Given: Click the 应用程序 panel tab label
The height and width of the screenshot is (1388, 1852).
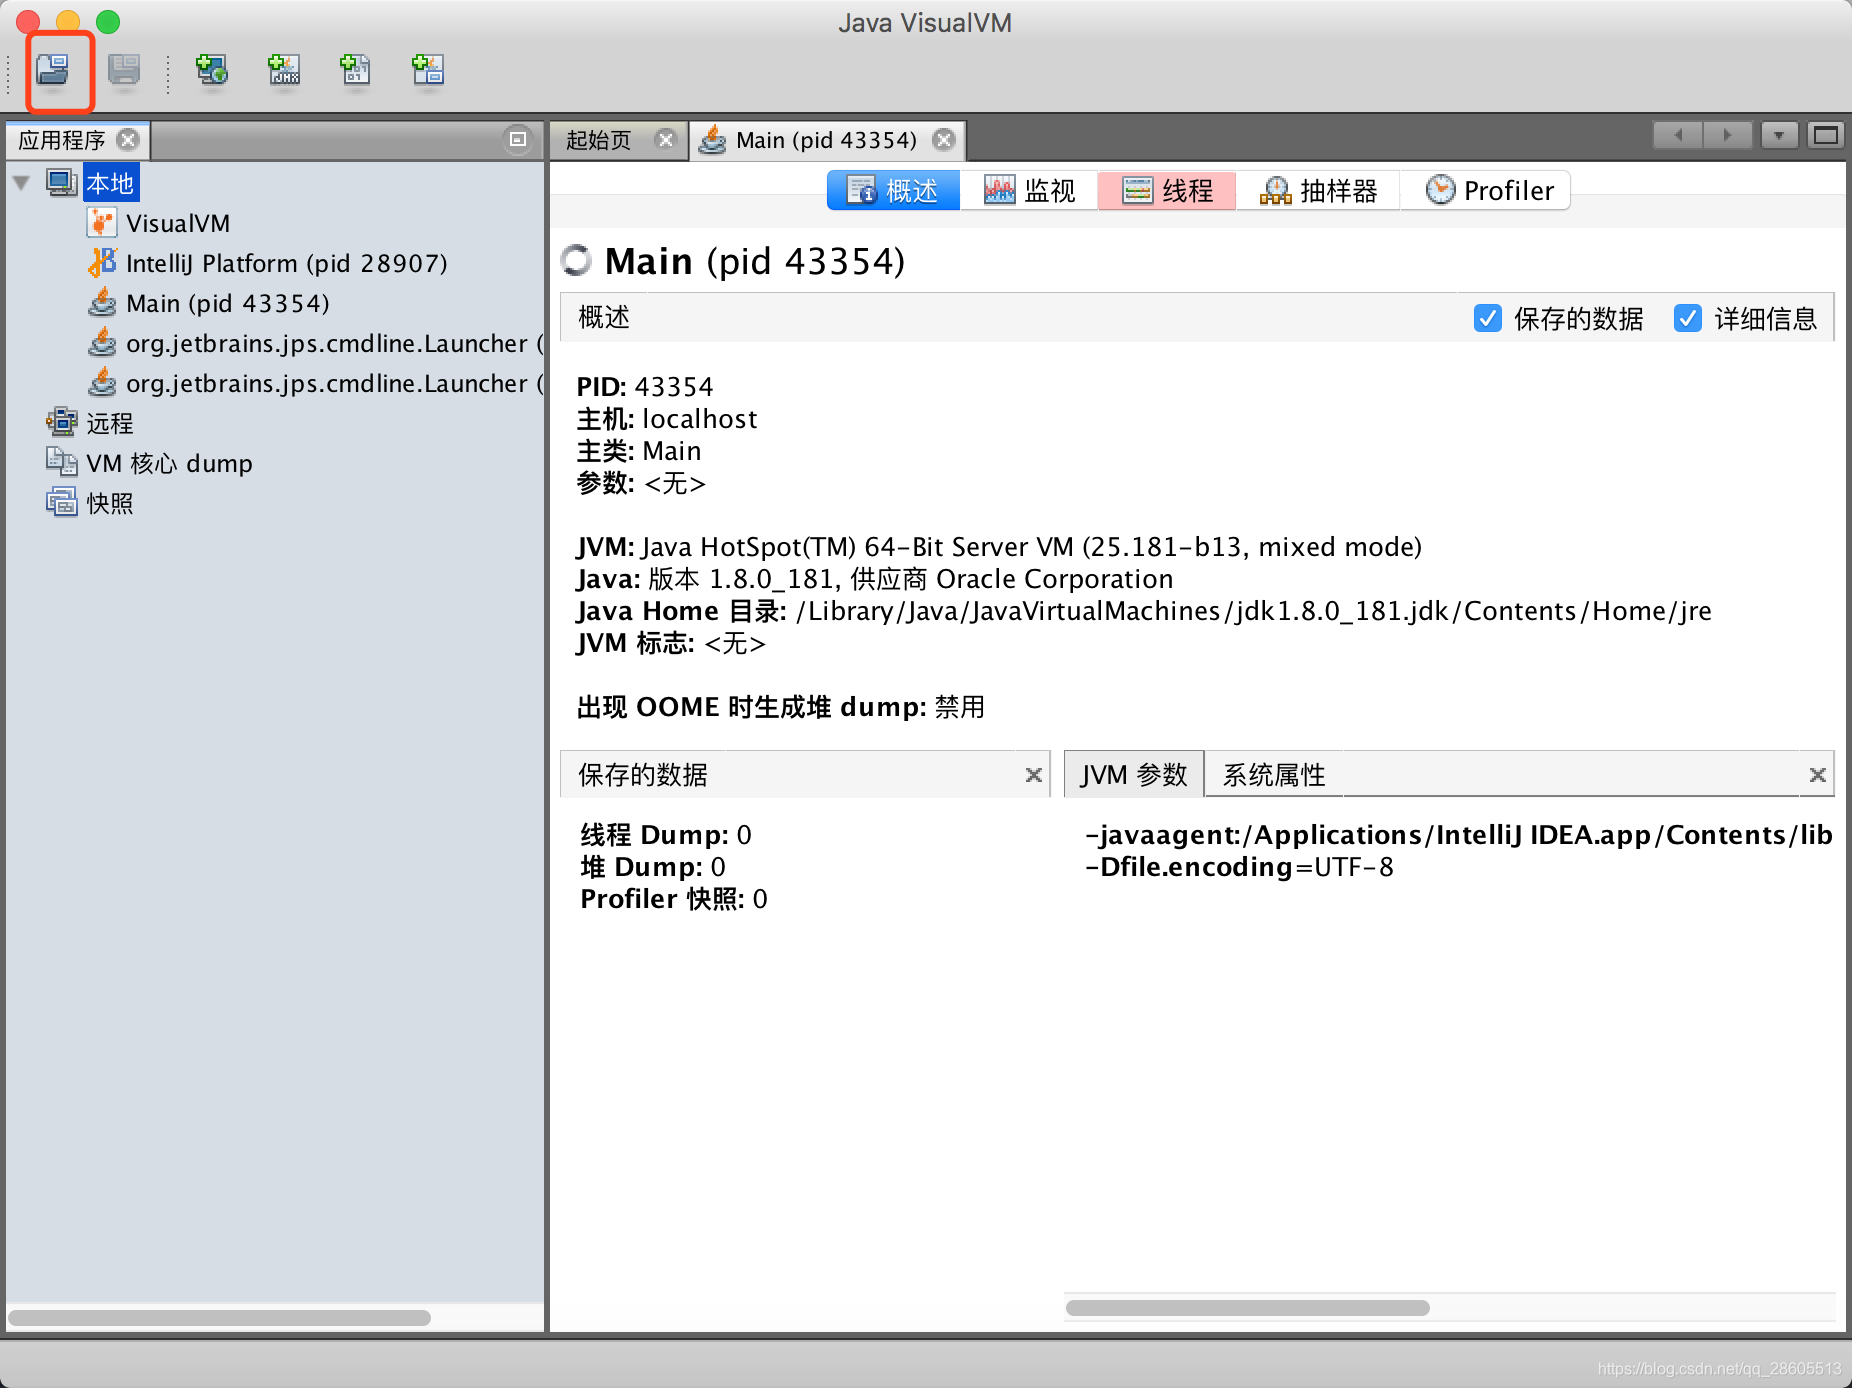Looking at the screenshot, I should pyautogui.click(x=62, y=140).
